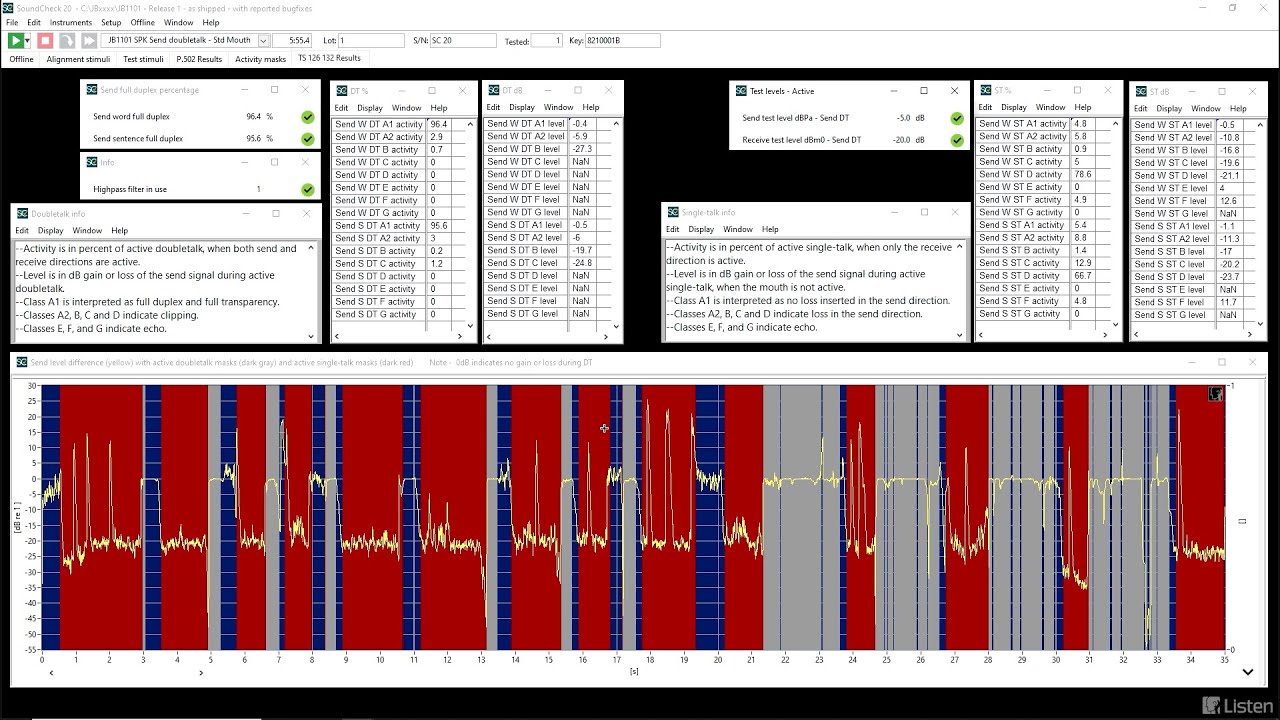Open the Display menu in the Doubletalk info window
1280x720 pixels.
pos(50,231)
